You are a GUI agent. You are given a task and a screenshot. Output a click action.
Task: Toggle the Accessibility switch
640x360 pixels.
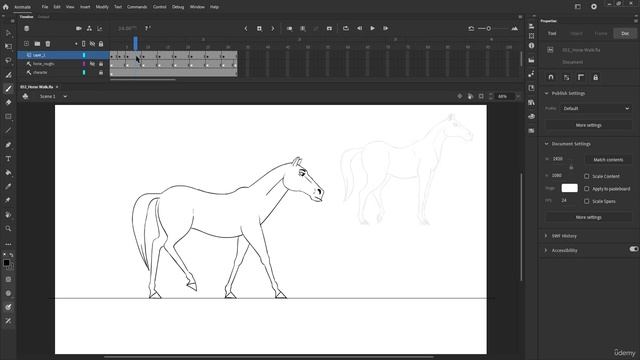click(x=633, y=249)
